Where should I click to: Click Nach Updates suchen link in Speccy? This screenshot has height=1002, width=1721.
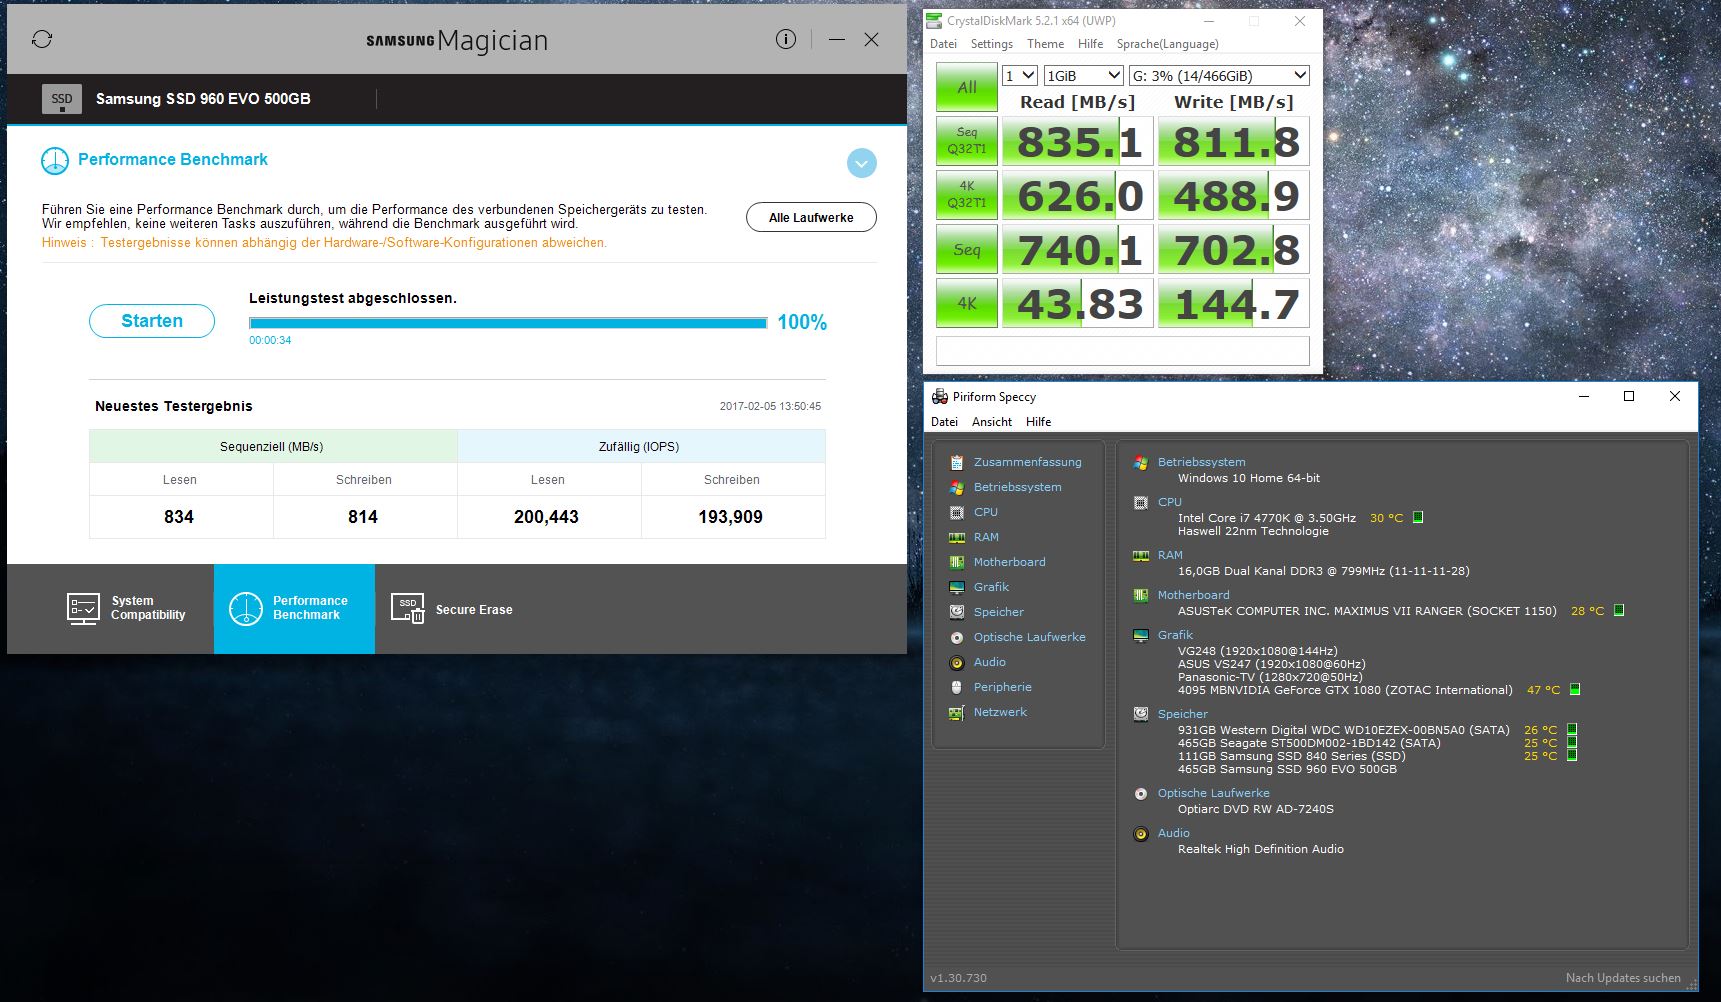(1623, 978)
